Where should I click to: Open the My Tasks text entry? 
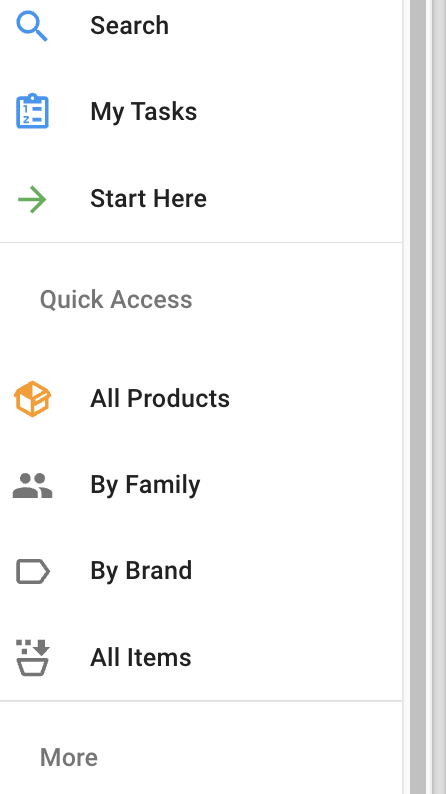[x=144, y=112]
